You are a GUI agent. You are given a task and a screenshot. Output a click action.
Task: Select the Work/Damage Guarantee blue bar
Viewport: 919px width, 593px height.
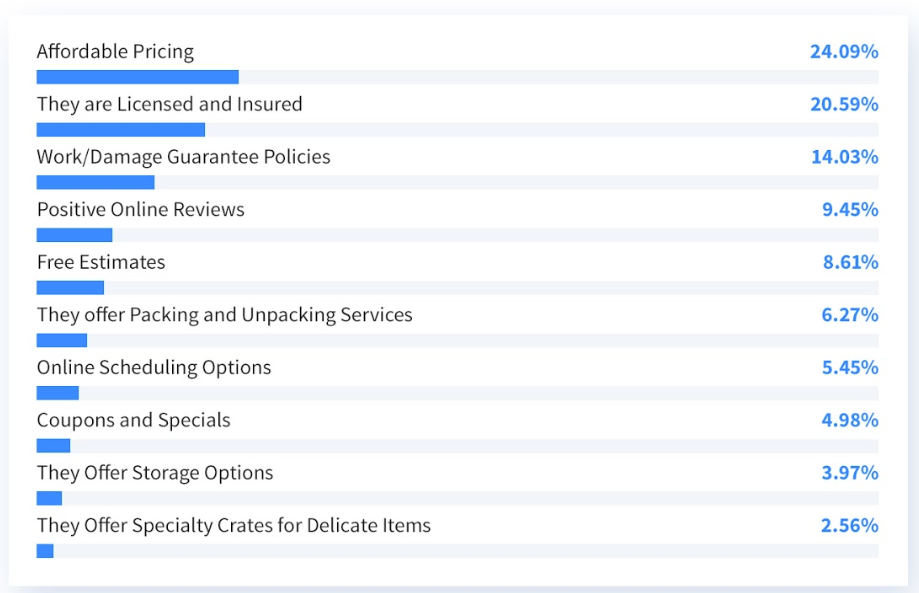(96, 182)
